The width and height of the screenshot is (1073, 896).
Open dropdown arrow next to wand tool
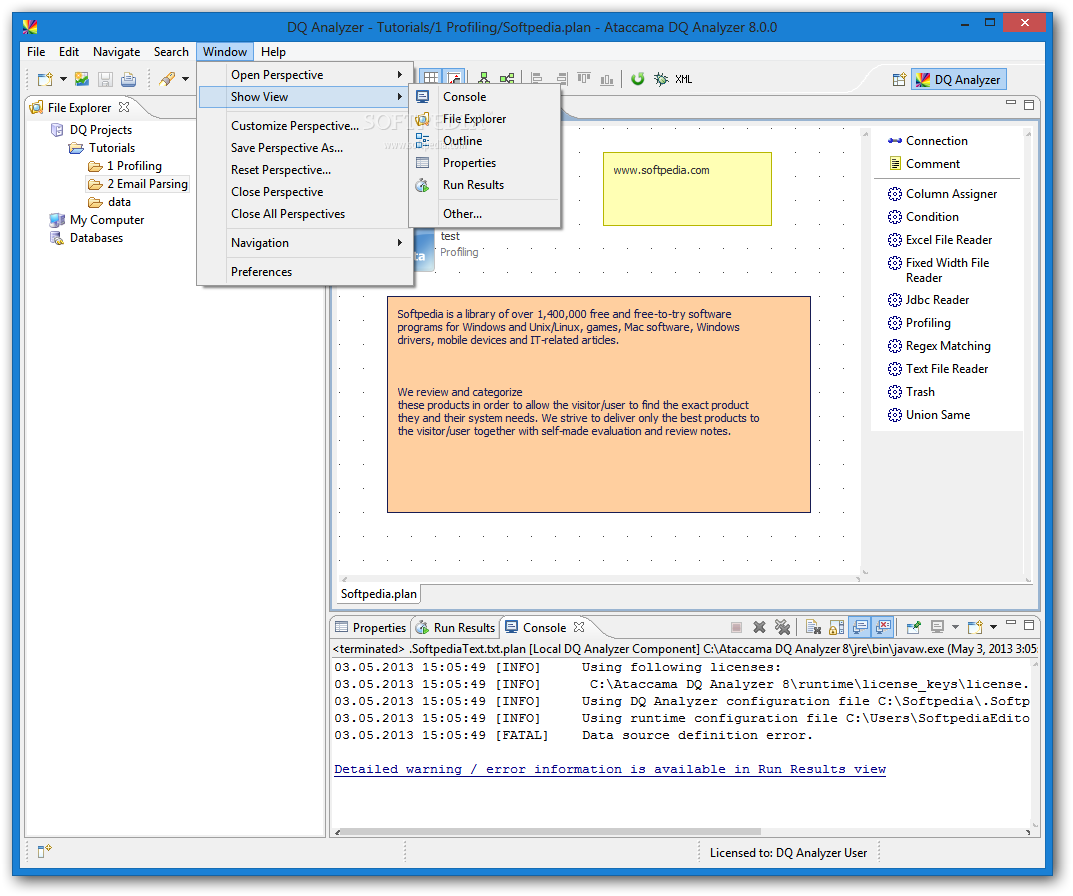[185, 79]
